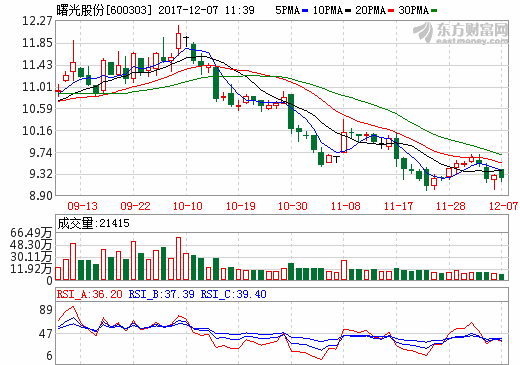Select the timestamp 2017-12-07 11:39

coord(206,10)
